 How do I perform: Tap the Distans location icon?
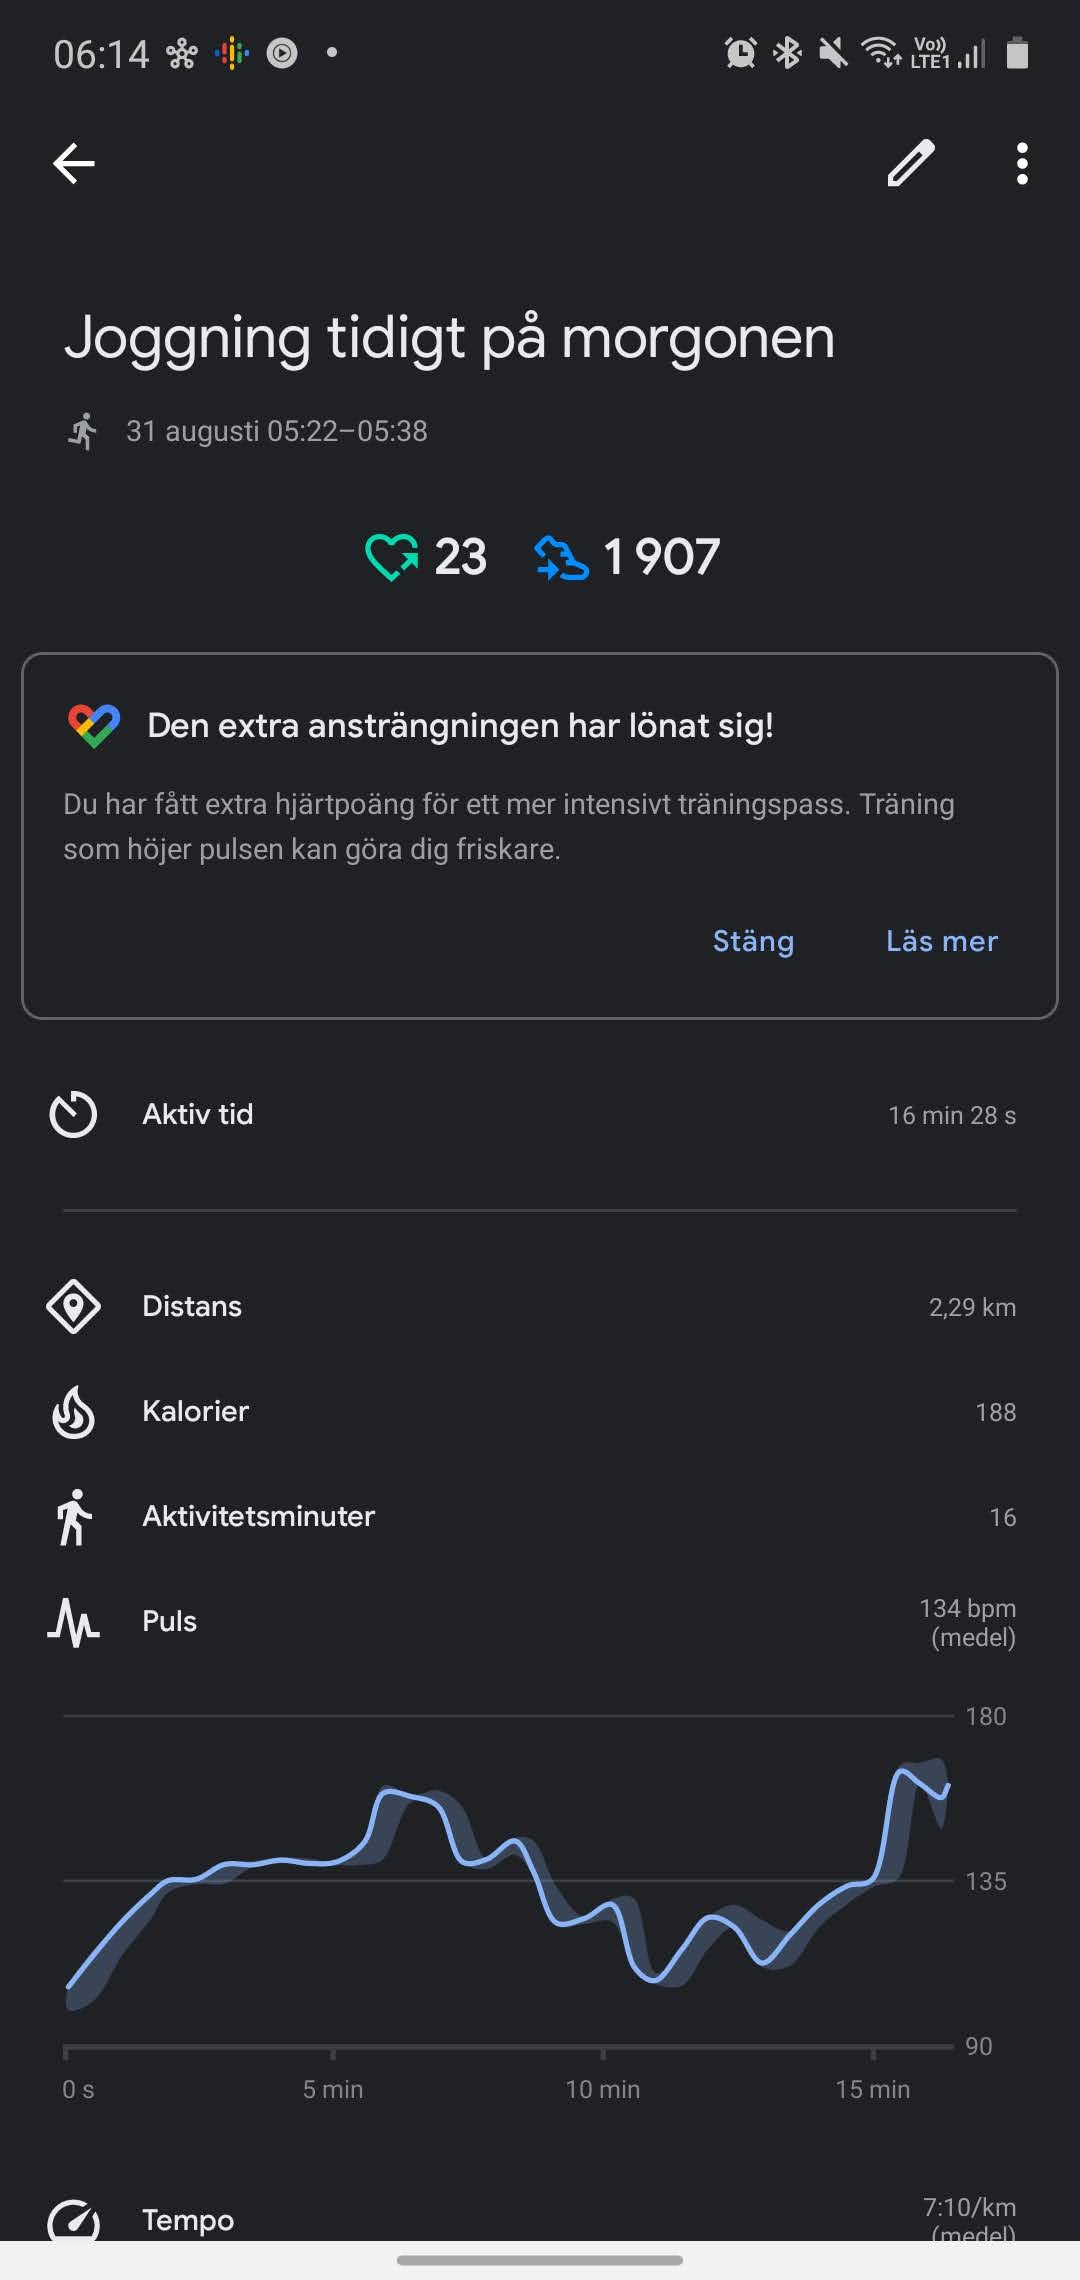pos(73,1306)
